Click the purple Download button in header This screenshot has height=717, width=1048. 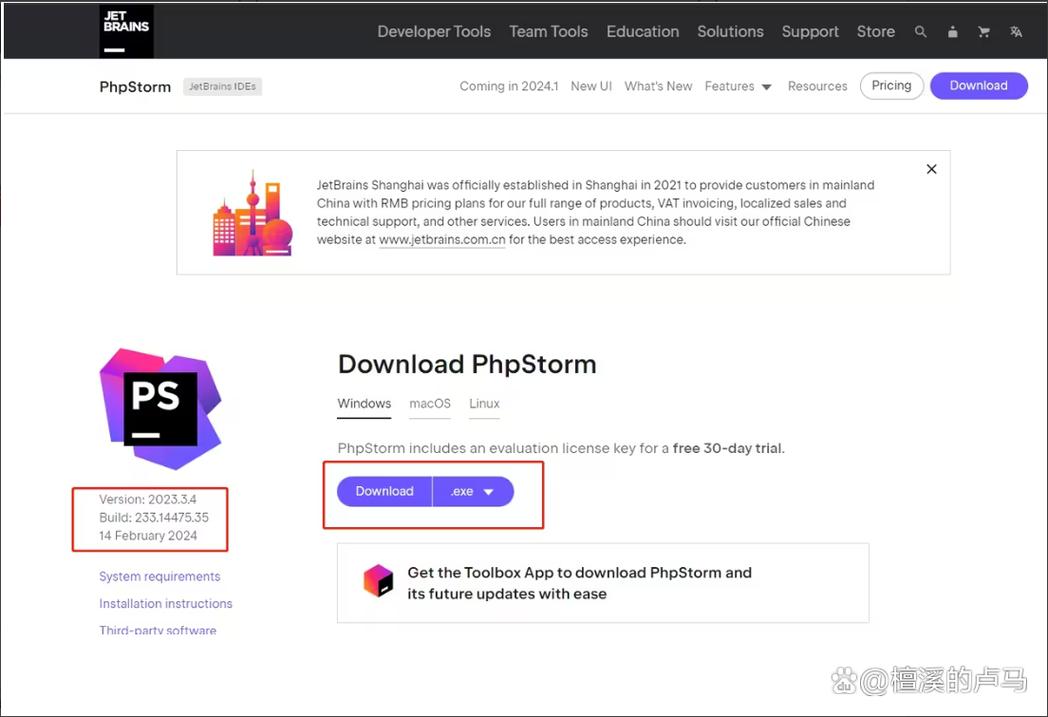tap(978, 86)
